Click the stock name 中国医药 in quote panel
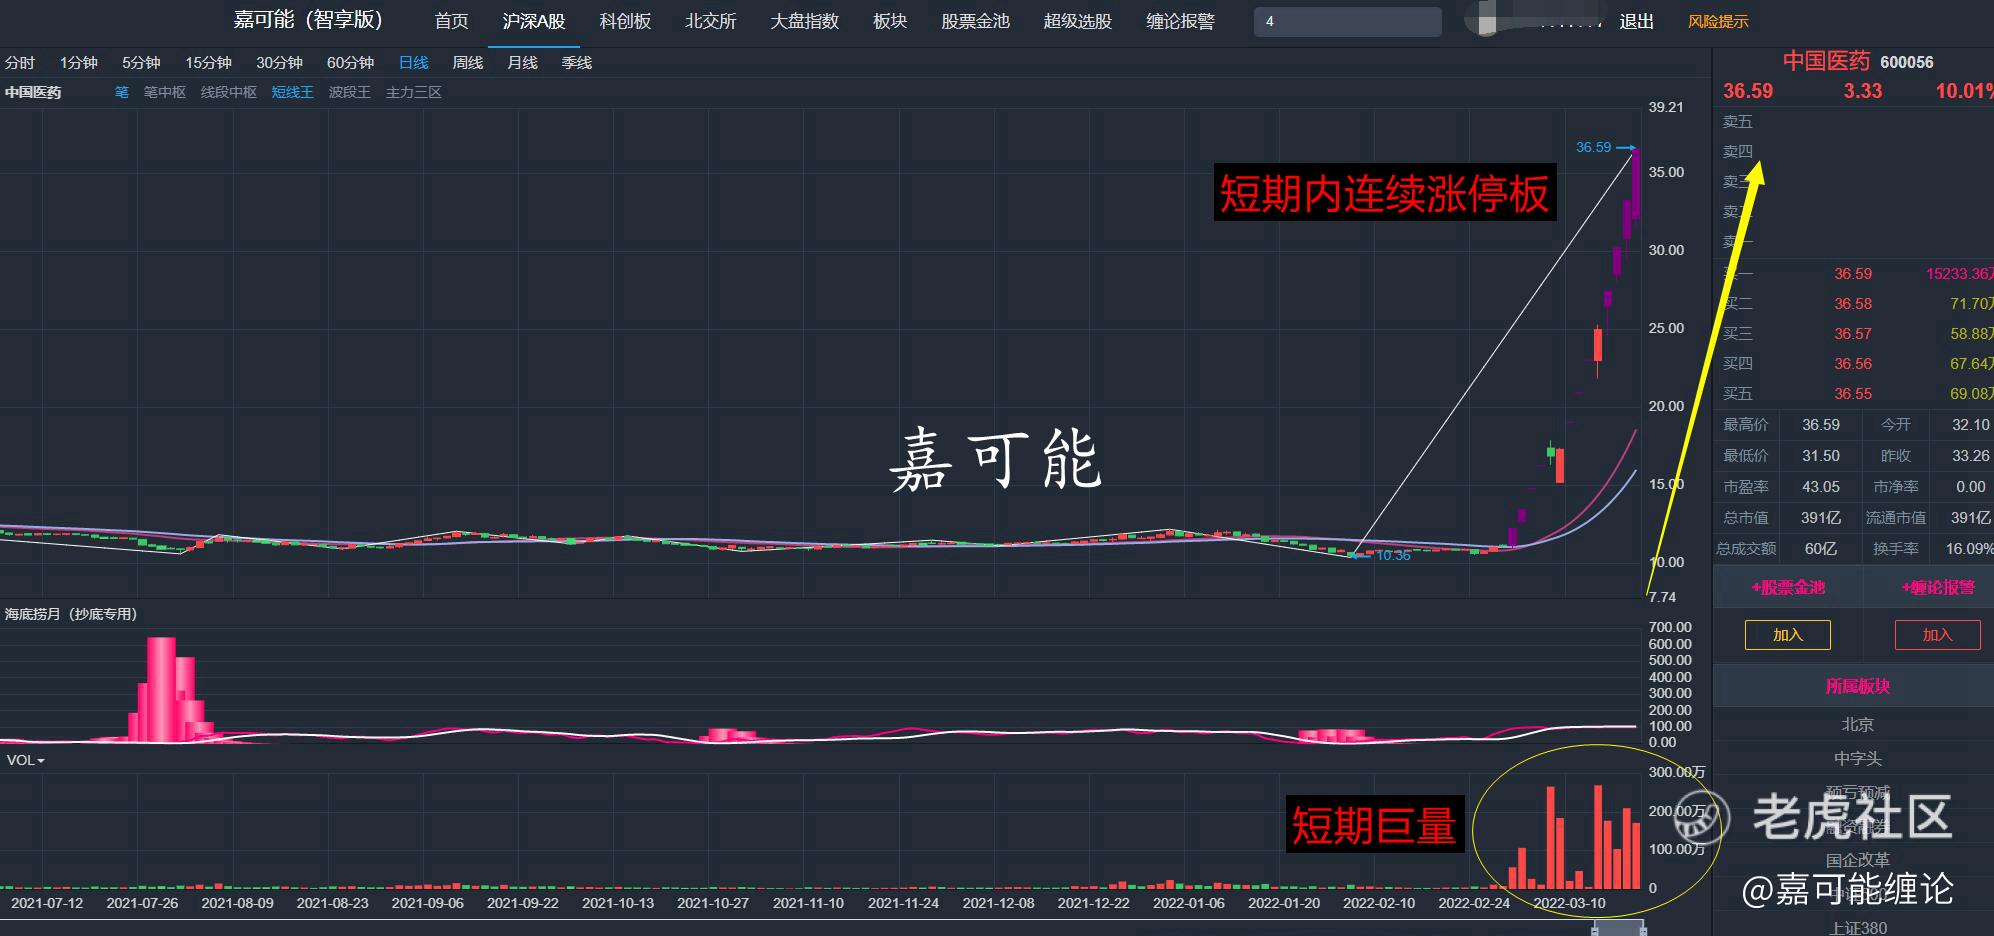Image resolution: width=1994 pixels, height=936 pixels. [1826, 61]
